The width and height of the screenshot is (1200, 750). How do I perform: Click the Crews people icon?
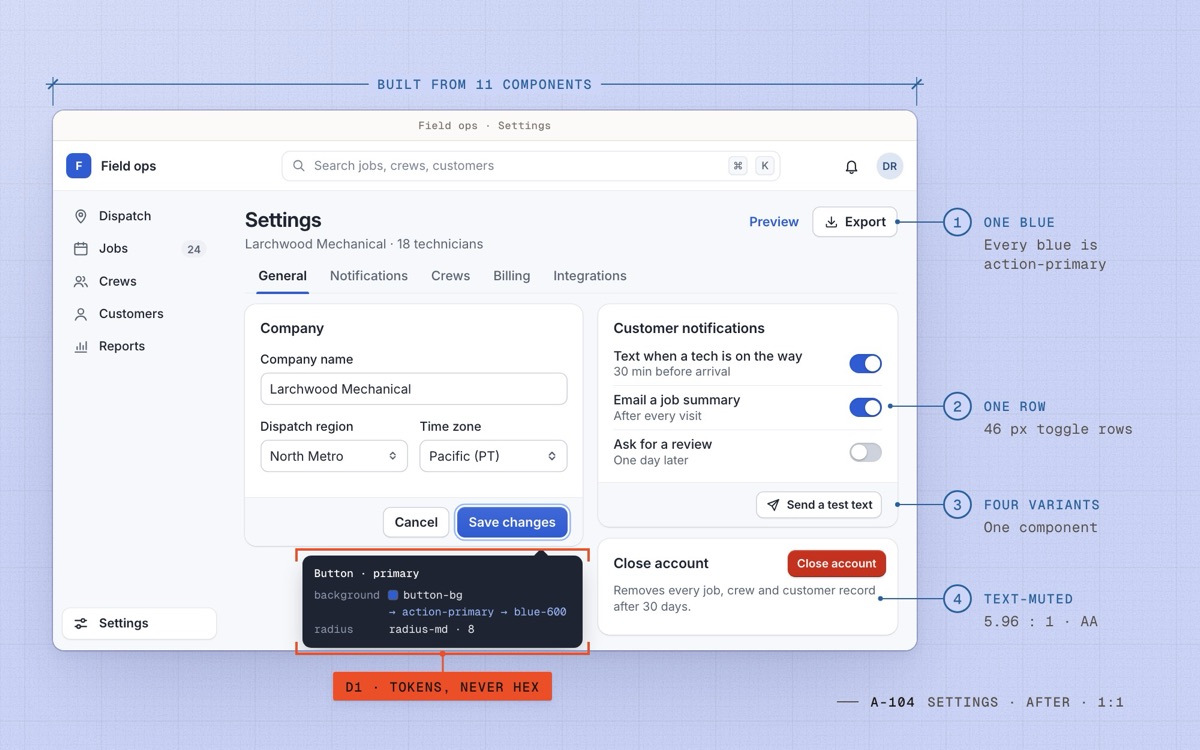coord(81,282)
